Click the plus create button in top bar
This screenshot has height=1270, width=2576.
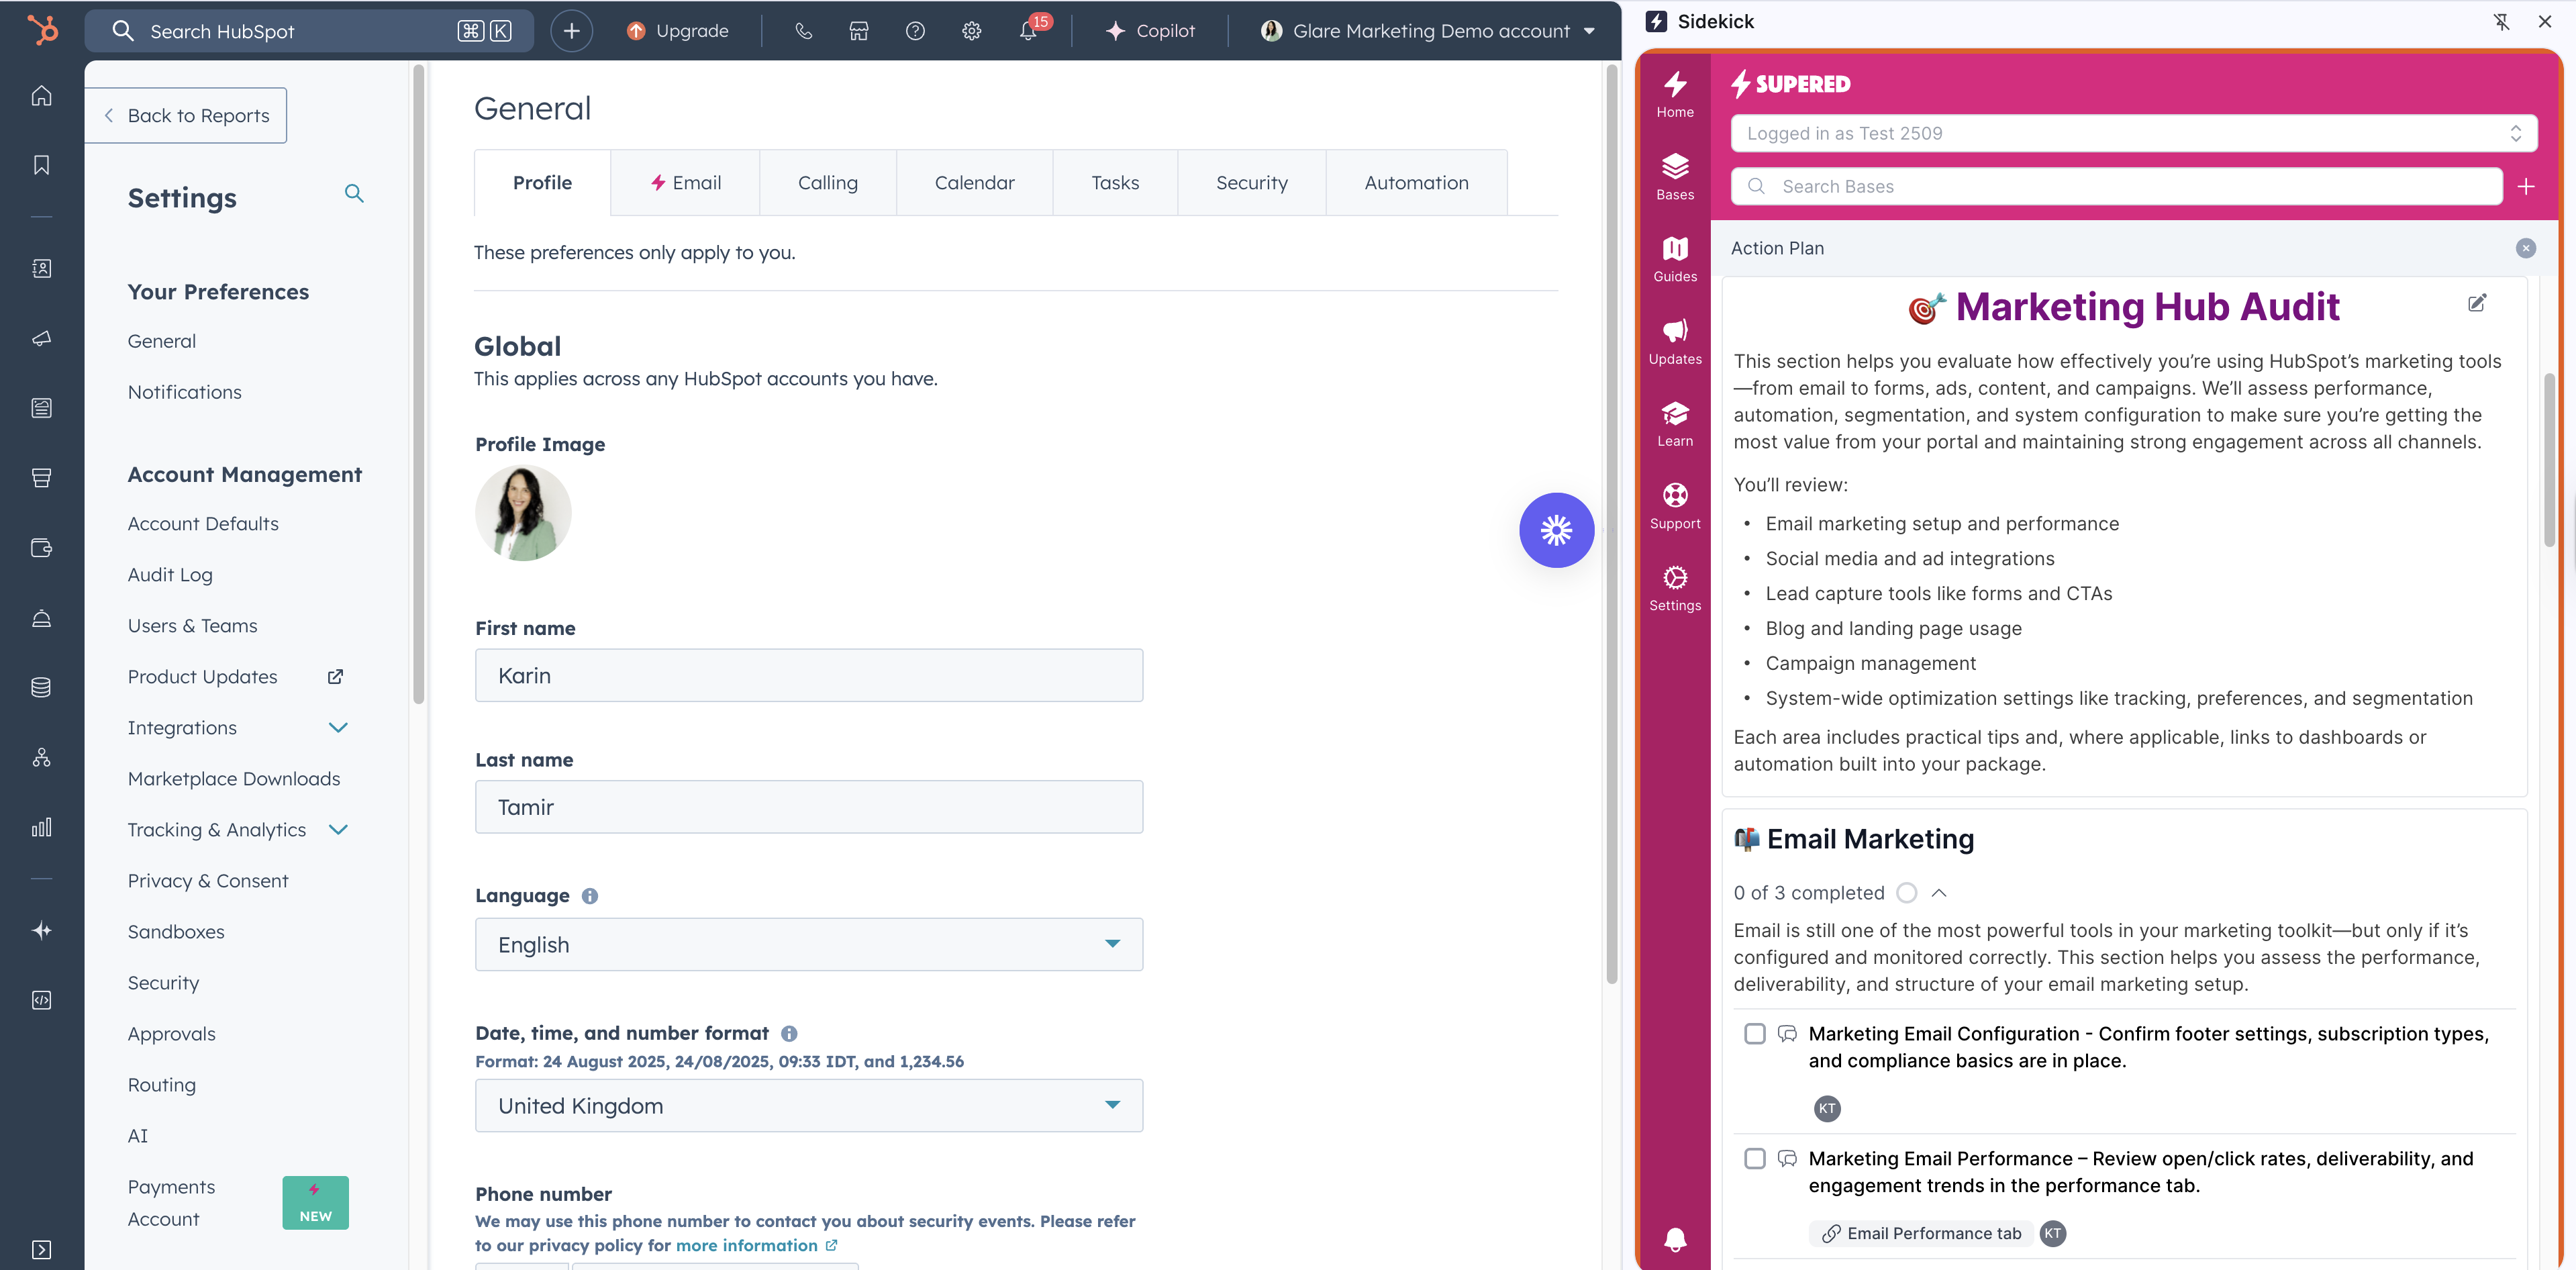(571, 31)
